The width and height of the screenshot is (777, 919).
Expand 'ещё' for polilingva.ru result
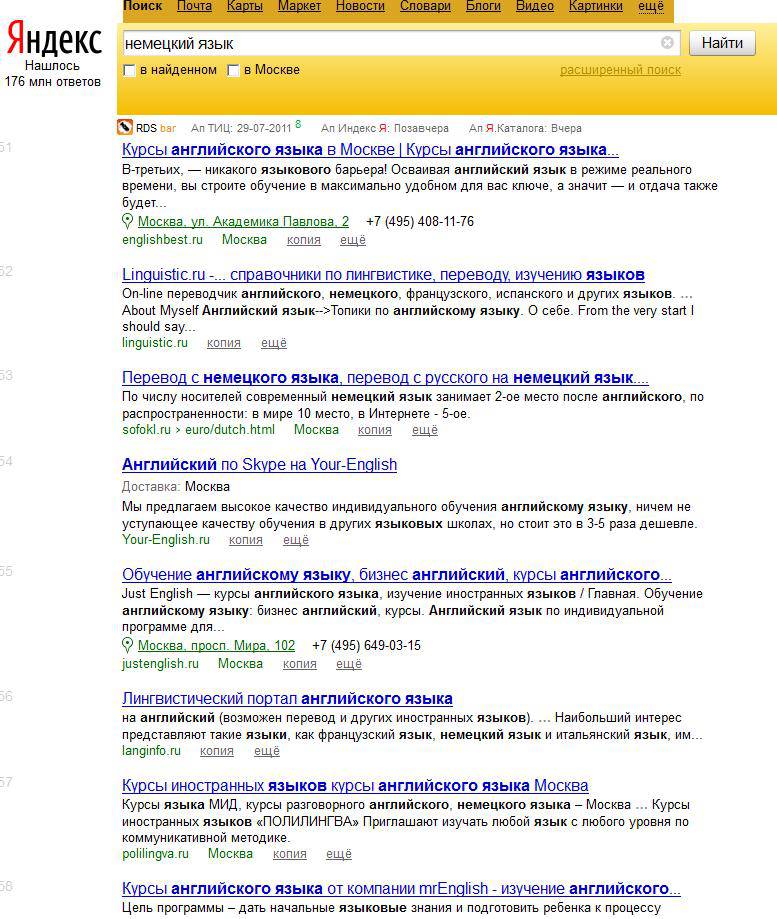[x=339, y=854]
